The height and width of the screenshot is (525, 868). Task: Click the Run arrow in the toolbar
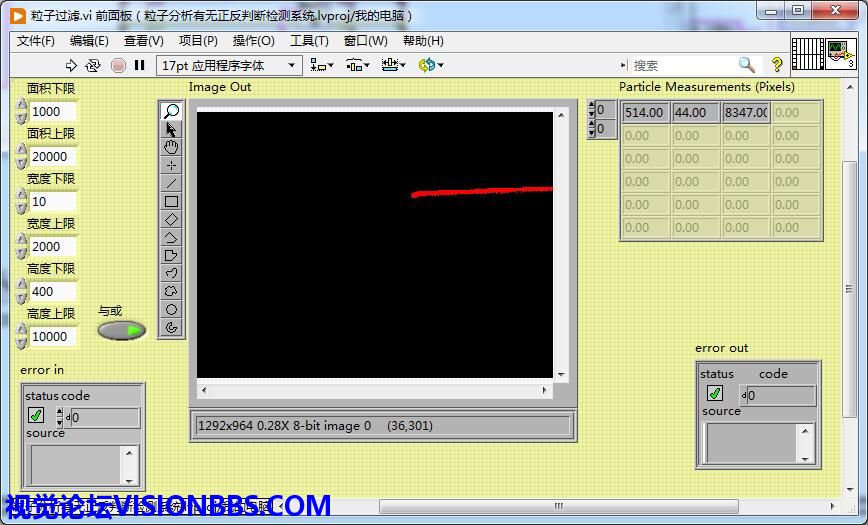coord(71,65)
